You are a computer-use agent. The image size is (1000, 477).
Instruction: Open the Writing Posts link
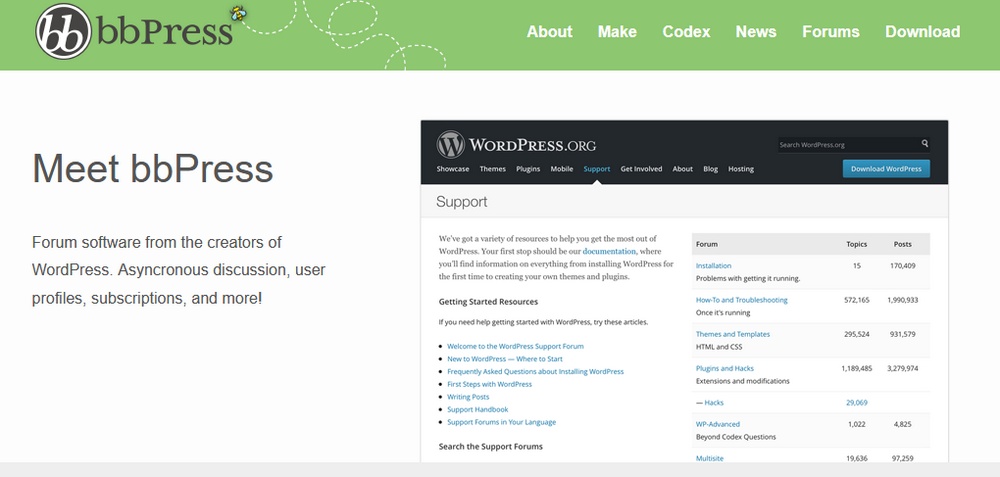[468, 397]
